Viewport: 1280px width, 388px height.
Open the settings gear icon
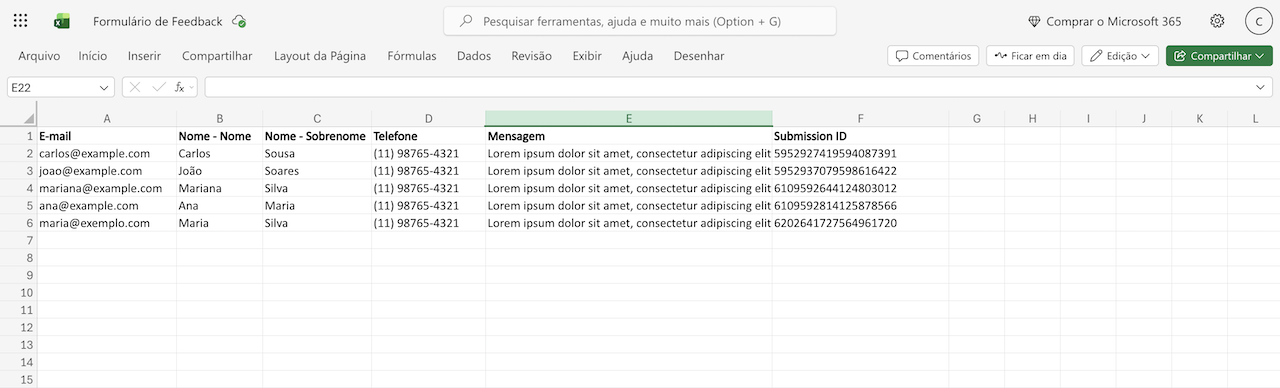click(1217, 21)
